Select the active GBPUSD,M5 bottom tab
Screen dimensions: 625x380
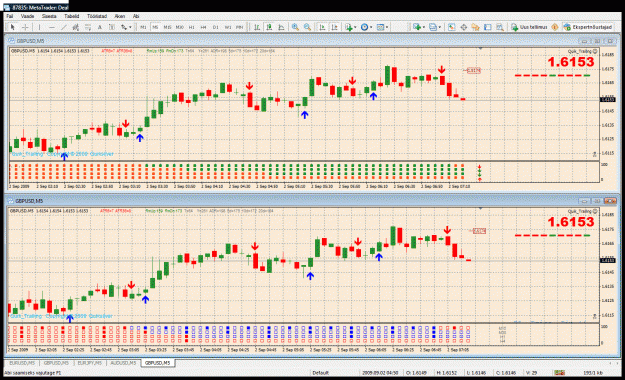coord(157,363)
